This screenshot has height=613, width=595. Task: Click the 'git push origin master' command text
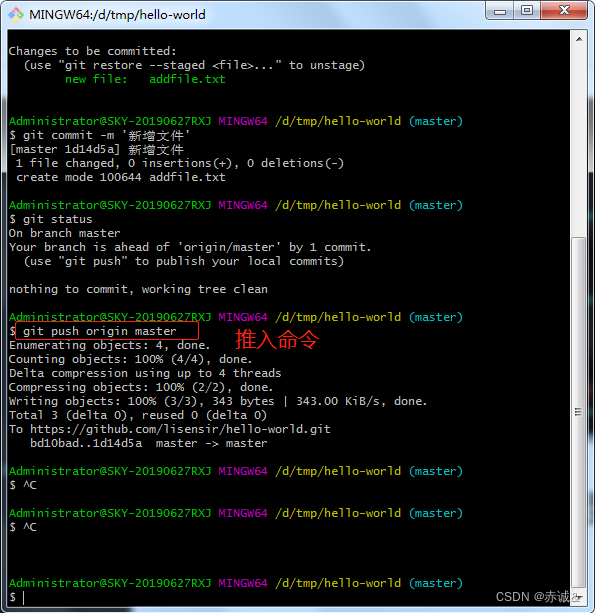coord(100,331)
